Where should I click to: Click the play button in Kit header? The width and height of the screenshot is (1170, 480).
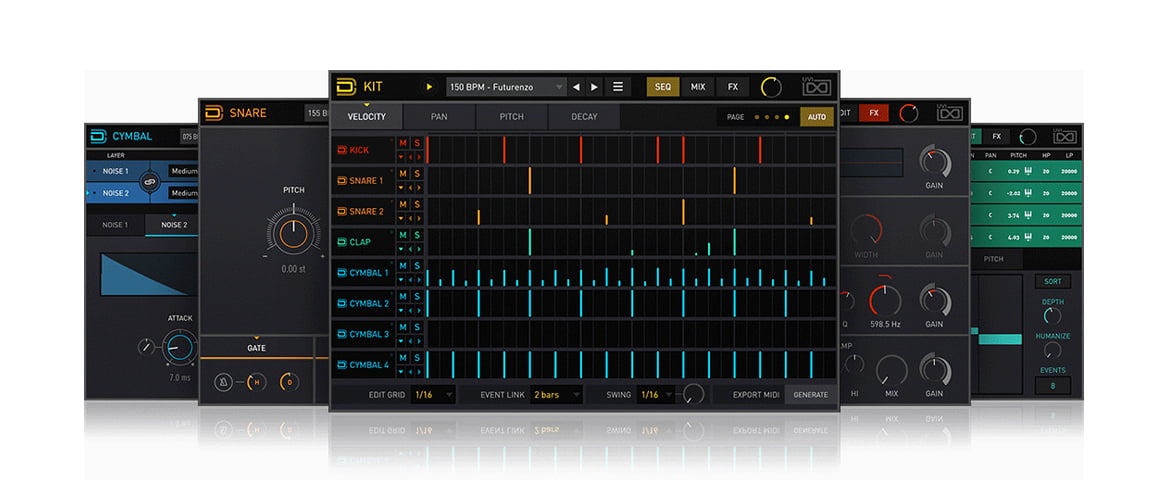[429, 87]
